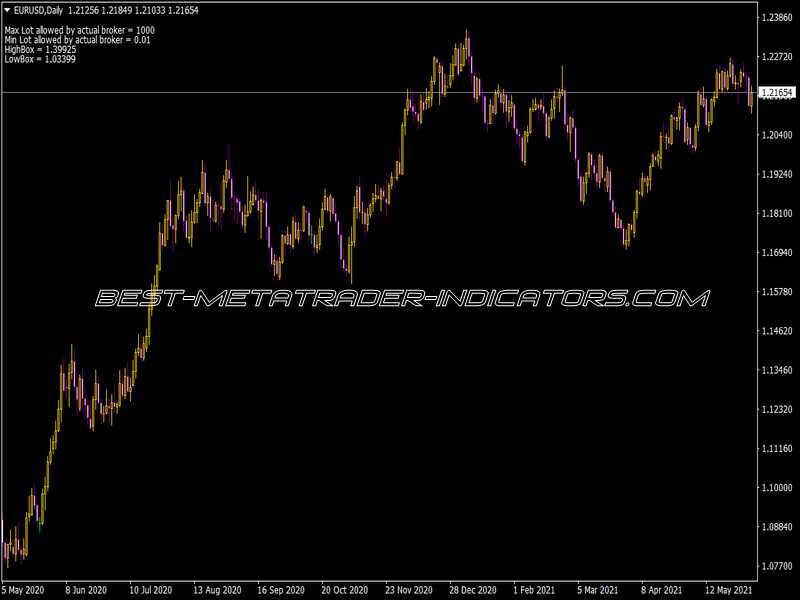Click the 'Min Lot allowed by actual broker = 0.01' line
The image size is (800, 600).
[78, 40]
